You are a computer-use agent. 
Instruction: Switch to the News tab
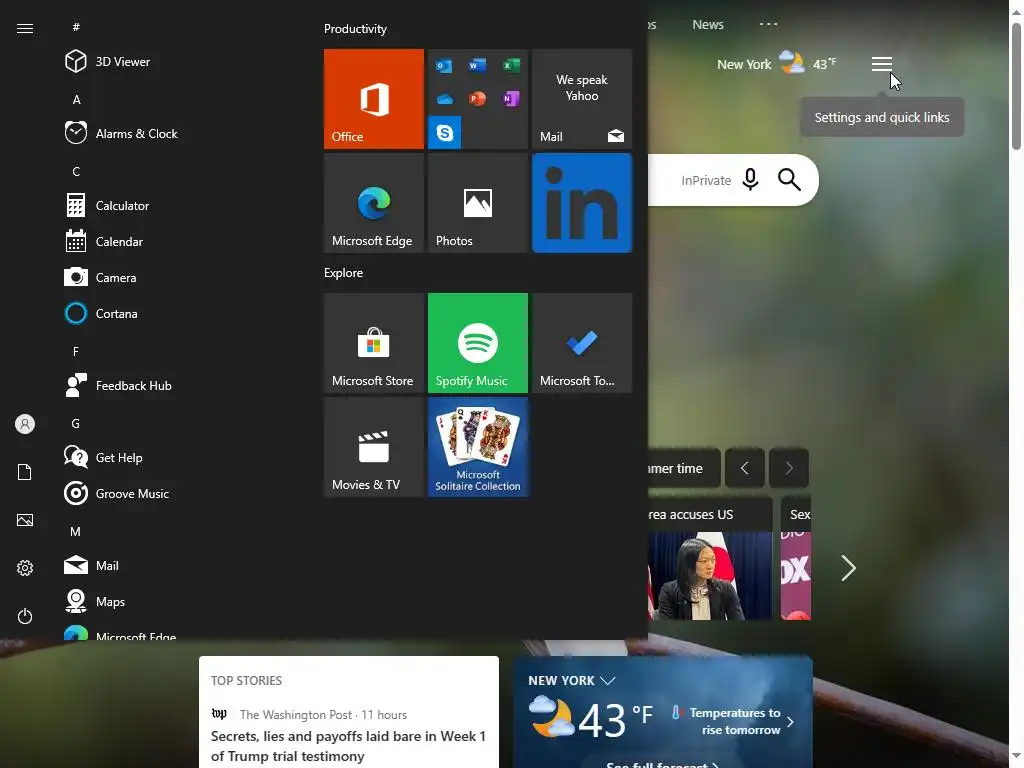pyautogui.click(x=708, y=25)
